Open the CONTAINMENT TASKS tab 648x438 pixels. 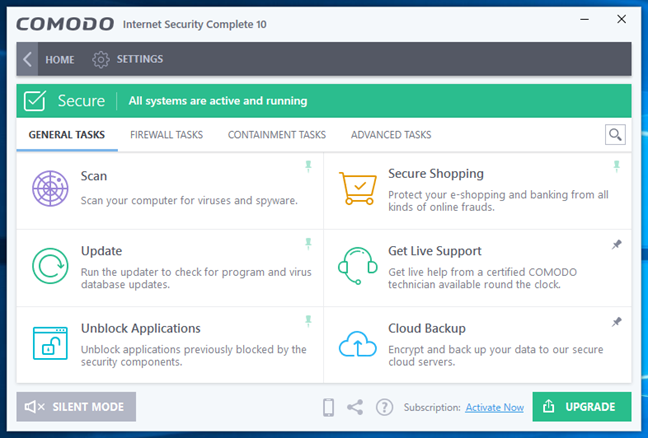coord(277,135)
